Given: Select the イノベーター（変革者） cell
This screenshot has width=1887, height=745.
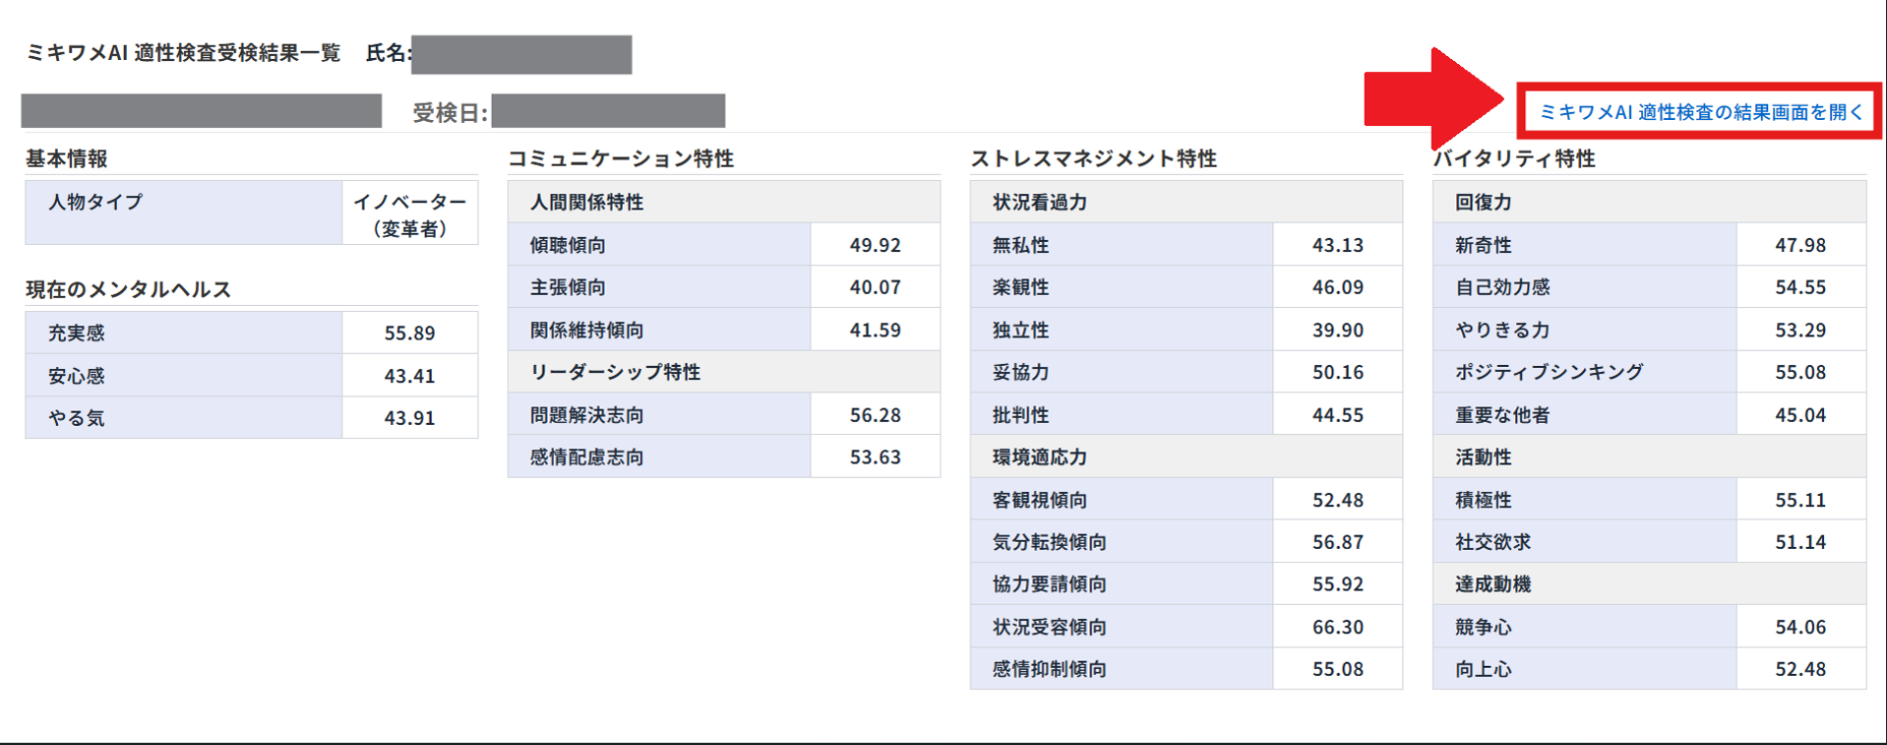Looking at the screenshot, I should (x=410, y=214).
